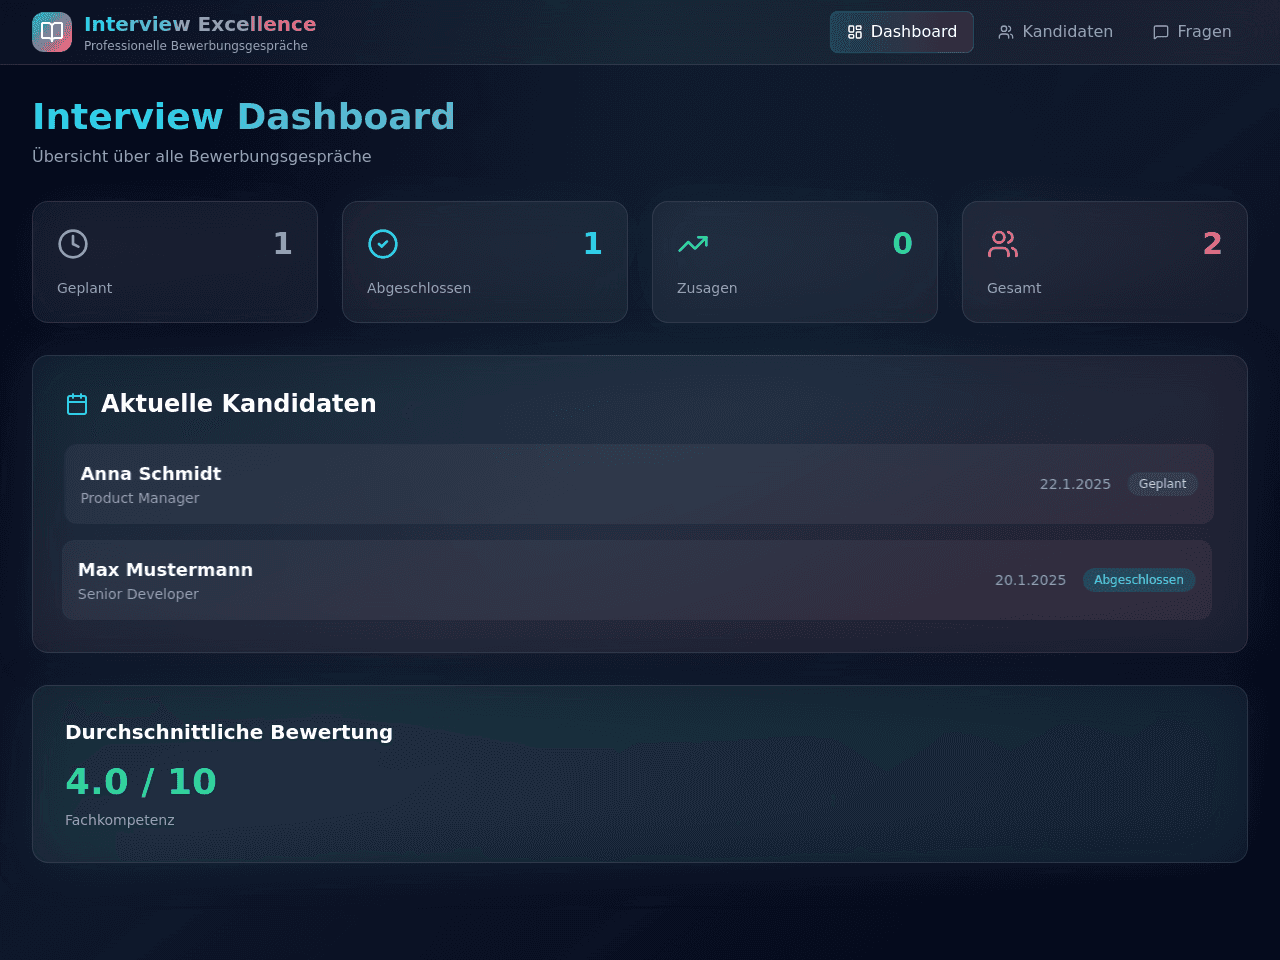Click the Interview Excellence book logo icon
This screenshot has width=1280, height=960.
(x=52, y=32)
